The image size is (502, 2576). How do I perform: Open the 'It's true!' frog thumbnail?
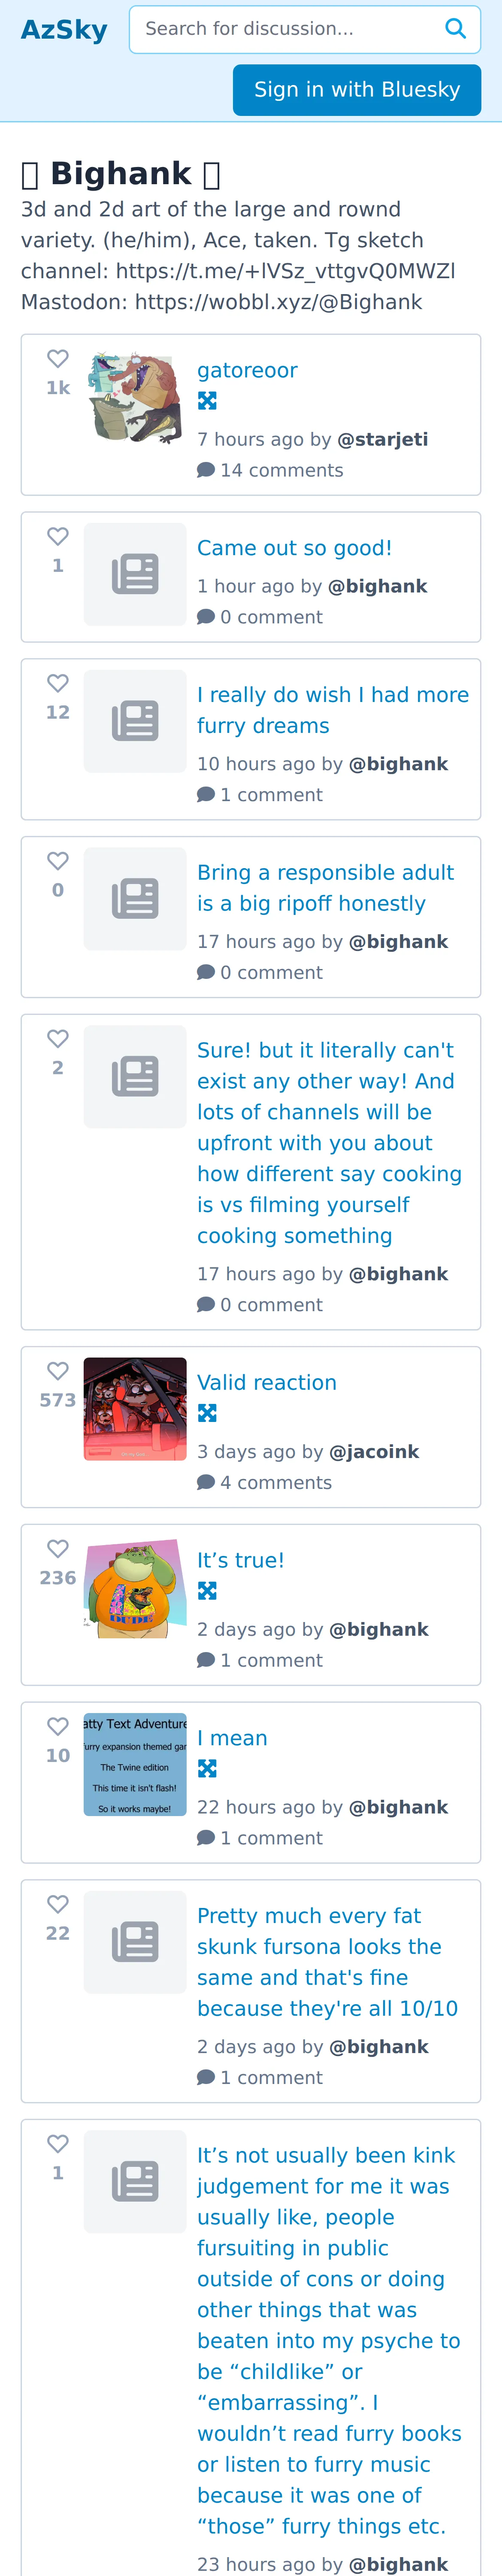(135, 1587)
